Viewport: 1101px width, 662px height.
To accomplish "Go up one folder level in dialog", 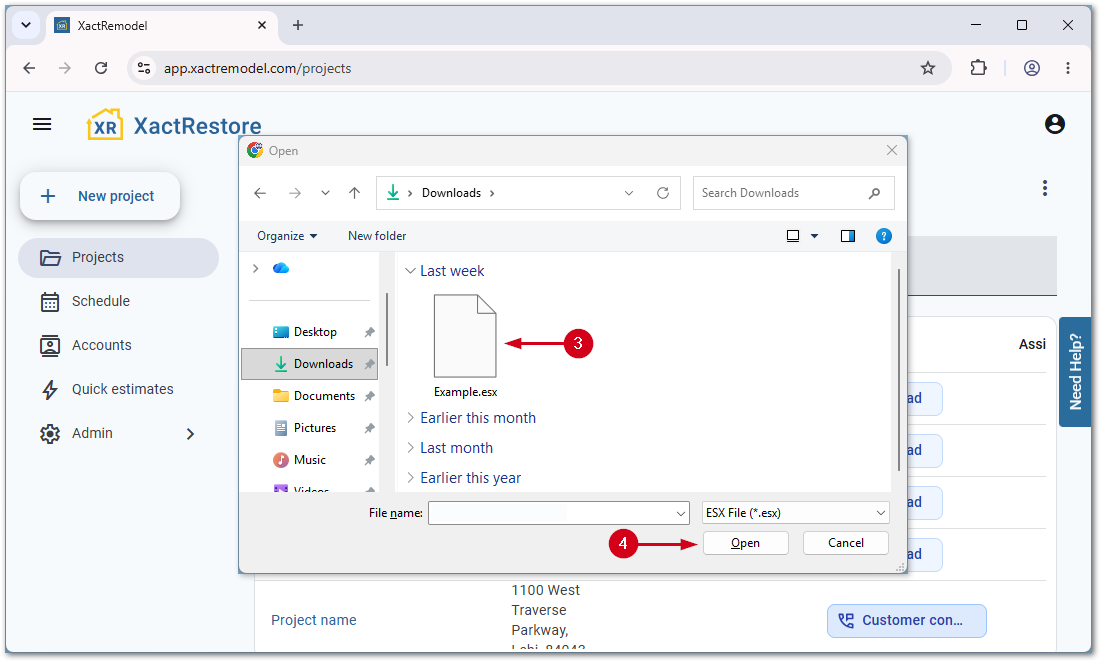I will pyautogui.click(x=355, y=193).
